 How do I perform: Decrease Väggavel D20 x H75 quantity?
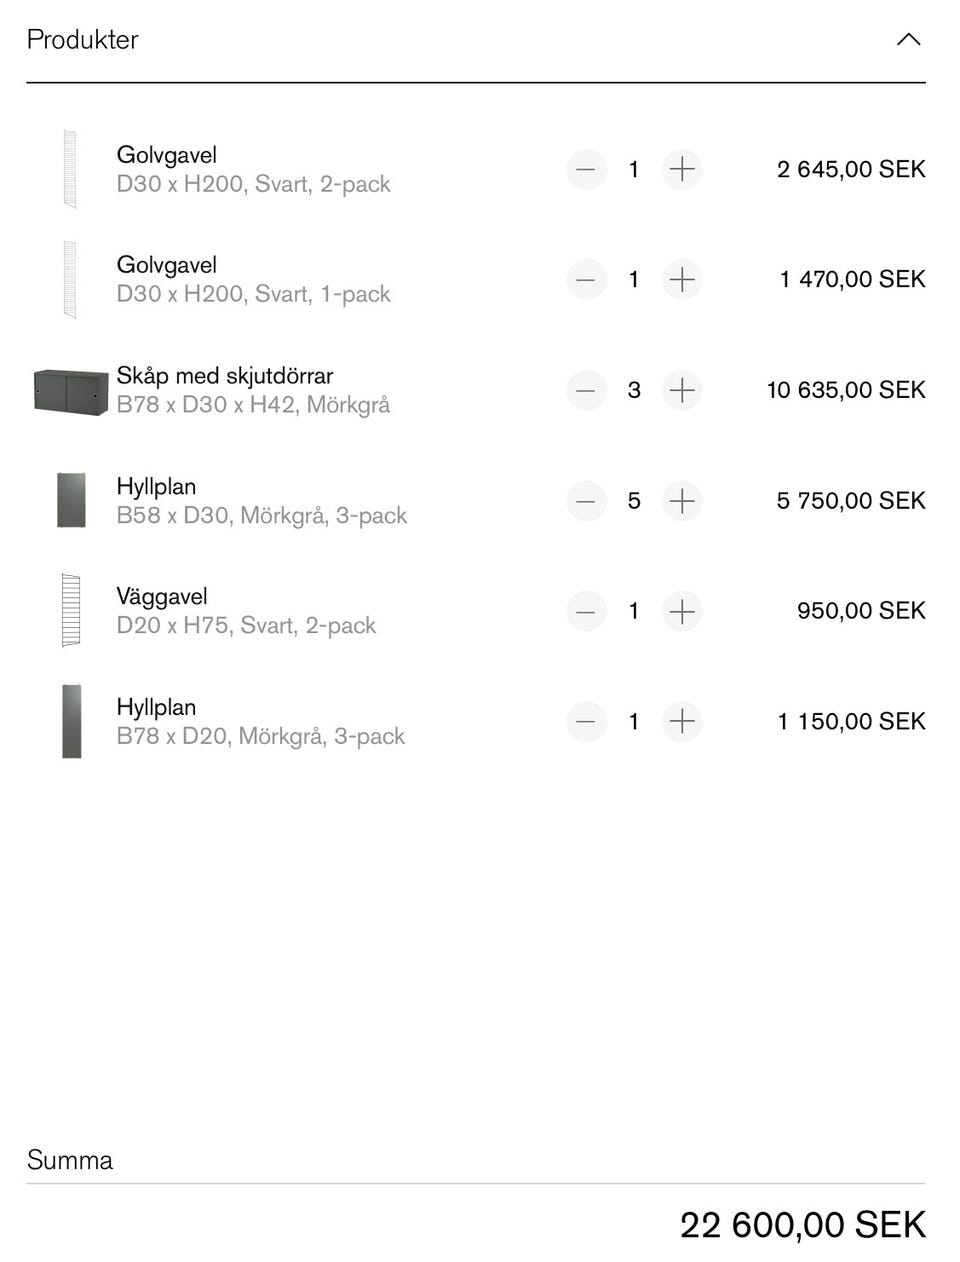click(586, 611)
